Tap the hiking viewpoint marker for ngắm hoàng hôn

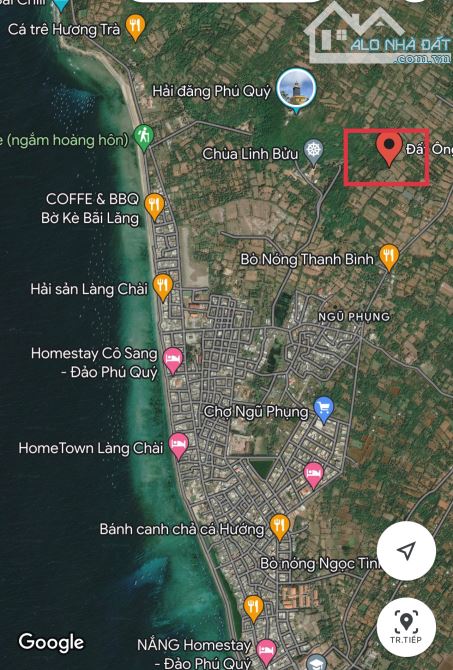click(x=144, y=138)
